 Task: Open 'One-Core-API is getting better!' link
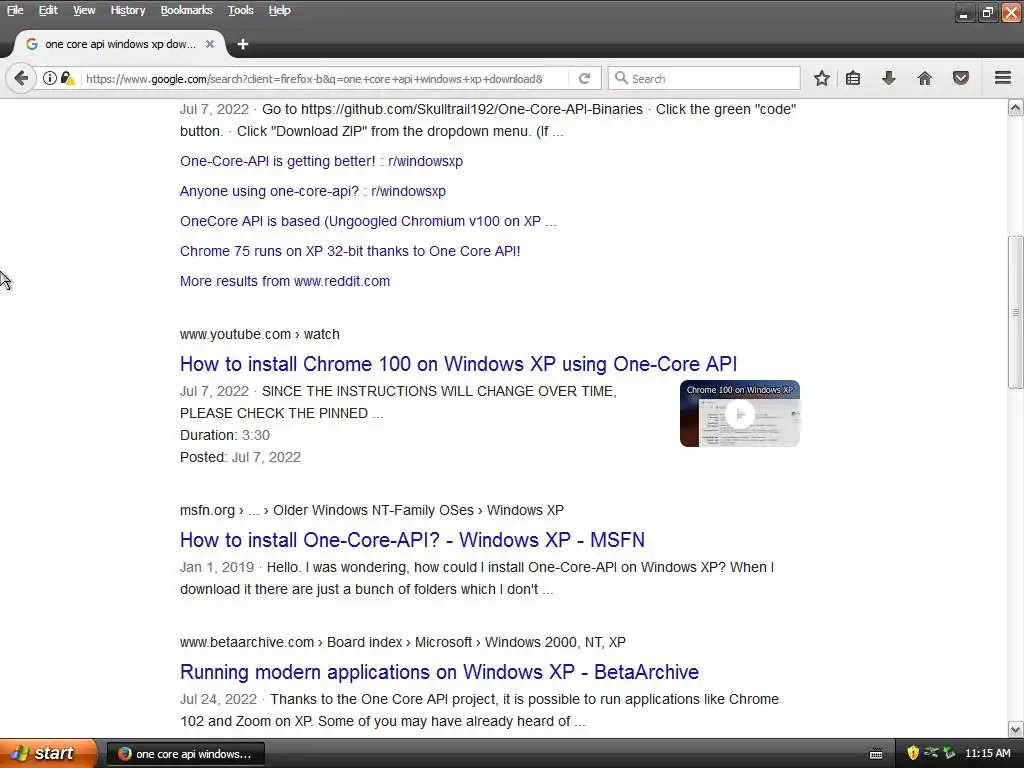pos(321,161)
